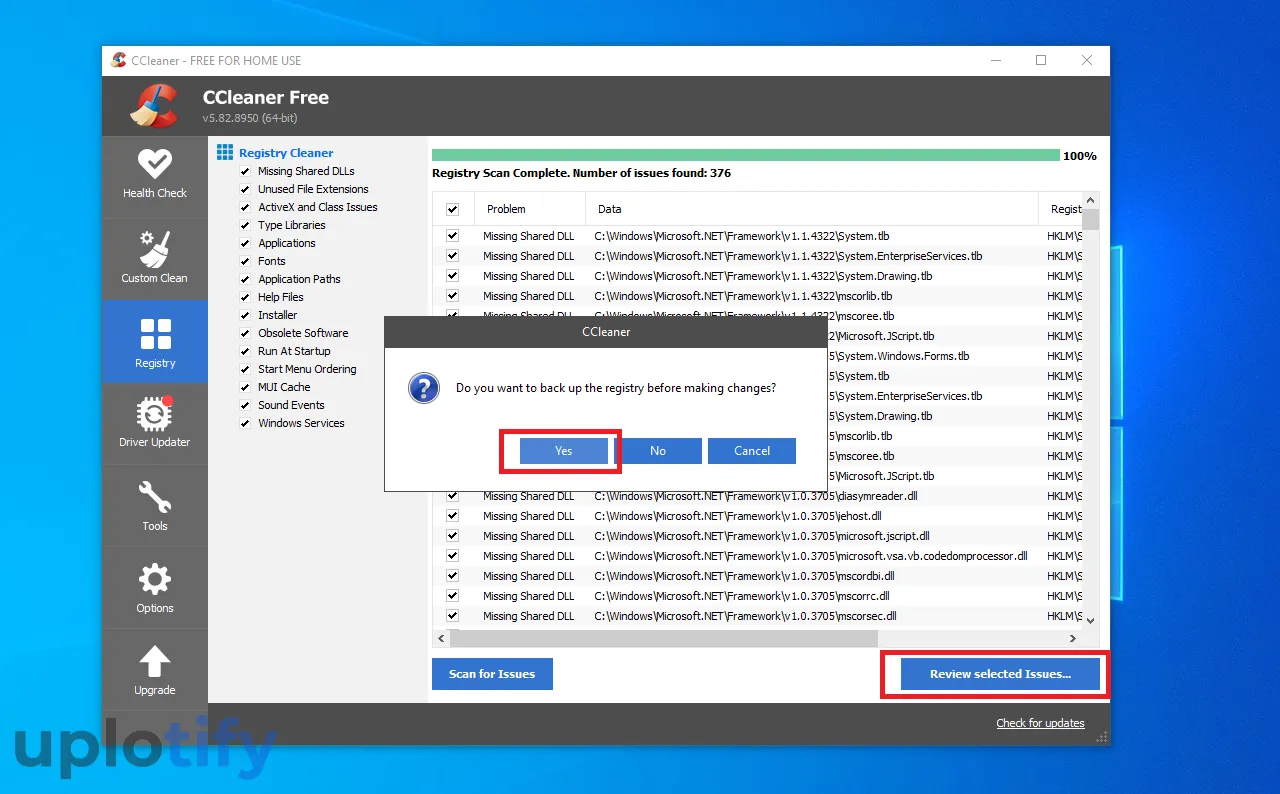This screenshot has width=1280, height=794.
Task: Click Review selected Issues button
Action: pyautogui.click(x=1000, y=674)
